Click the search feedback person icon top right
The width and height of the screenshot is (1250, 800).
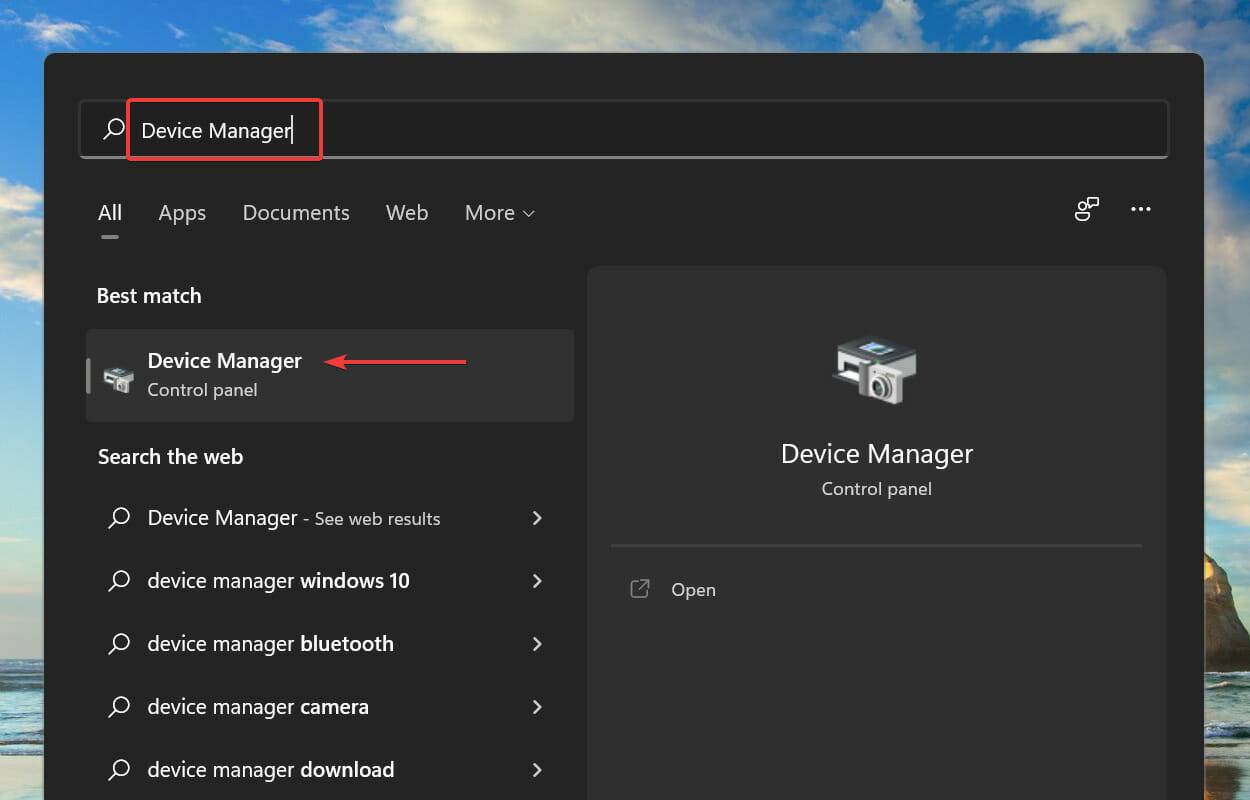pyautogui.click(x=1087, y=209)
